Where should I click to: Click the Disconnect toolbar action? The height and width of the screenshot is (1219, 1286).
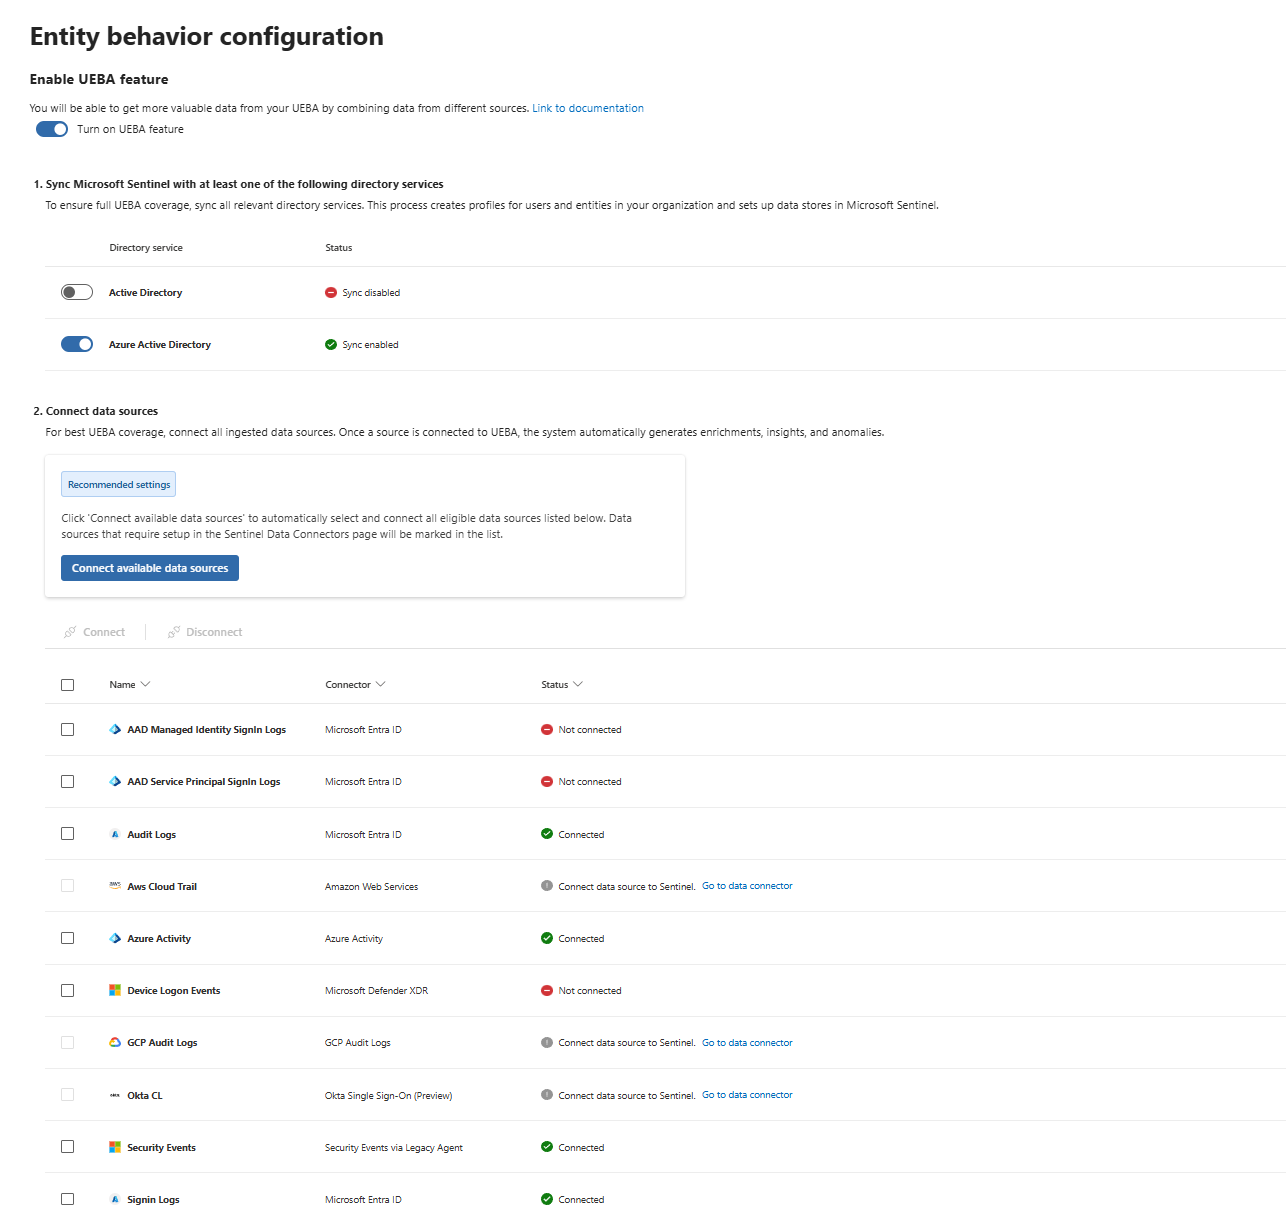pyautogui.click(x=205, y=632)
